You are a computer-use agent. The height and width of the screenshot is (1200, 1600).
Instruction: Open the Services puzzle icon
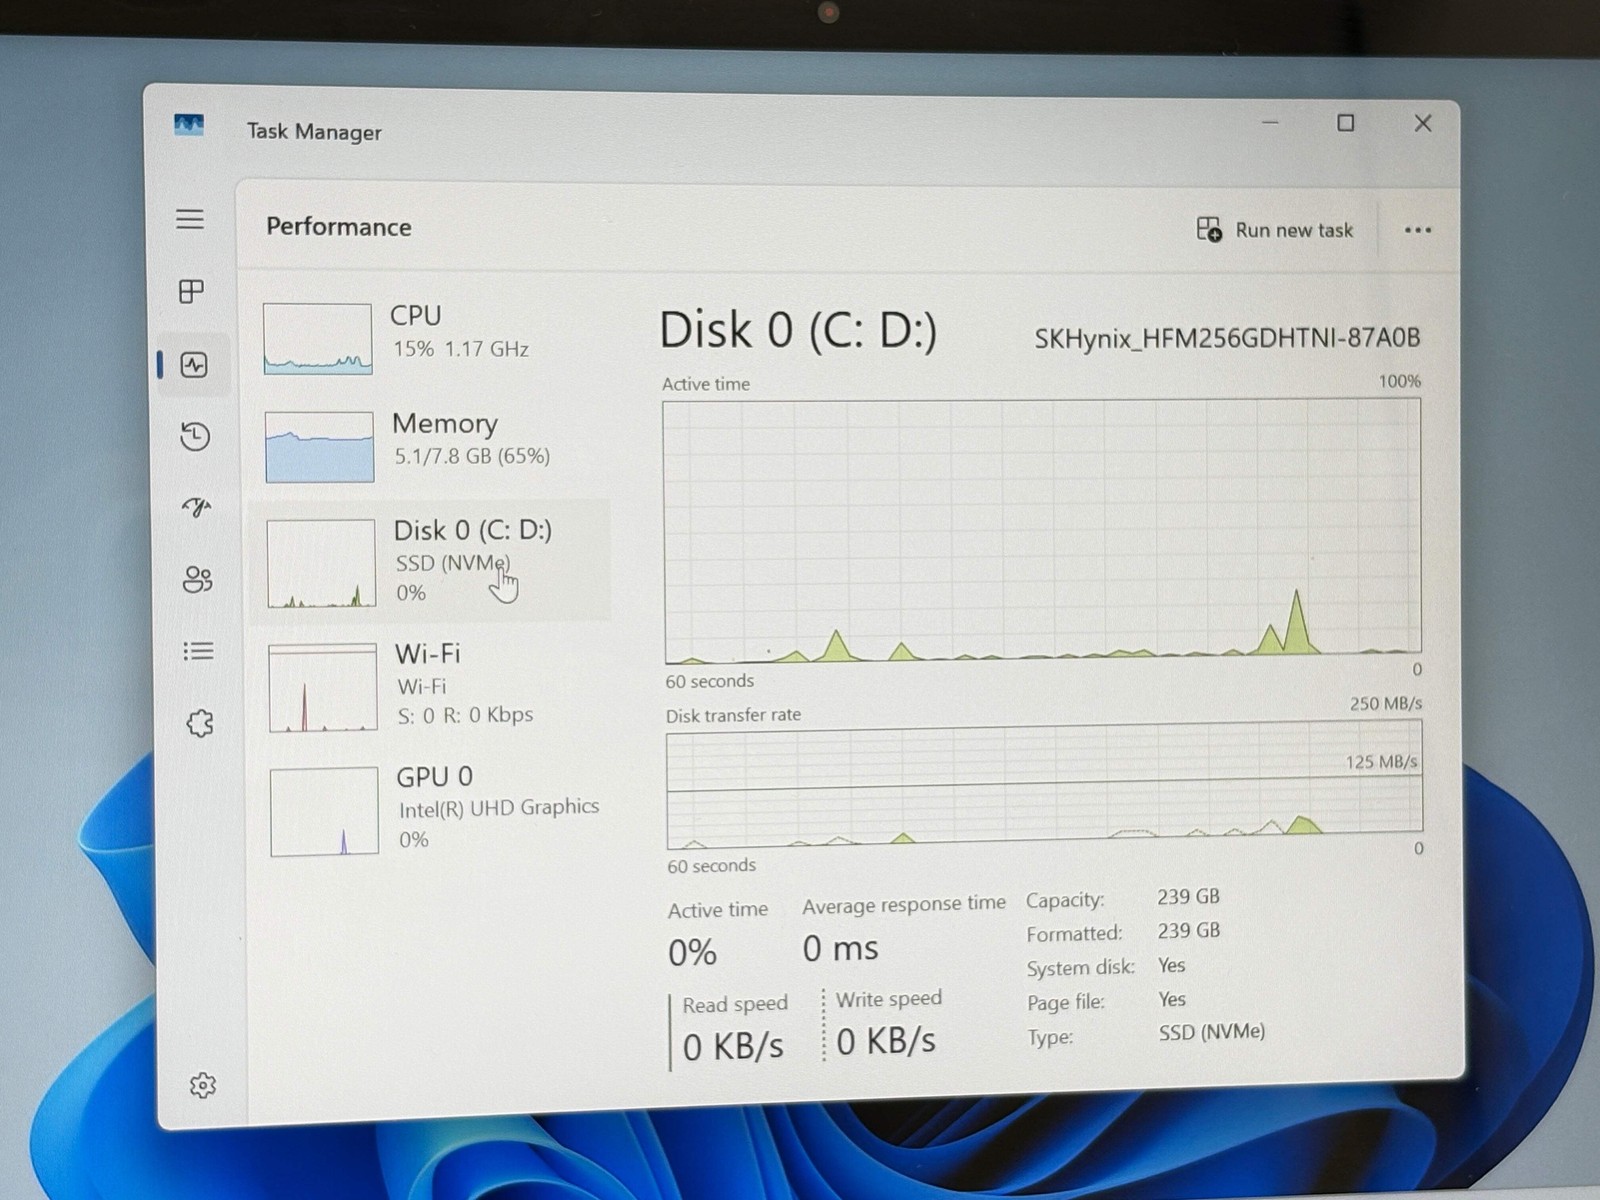click(x=200, y=723)
